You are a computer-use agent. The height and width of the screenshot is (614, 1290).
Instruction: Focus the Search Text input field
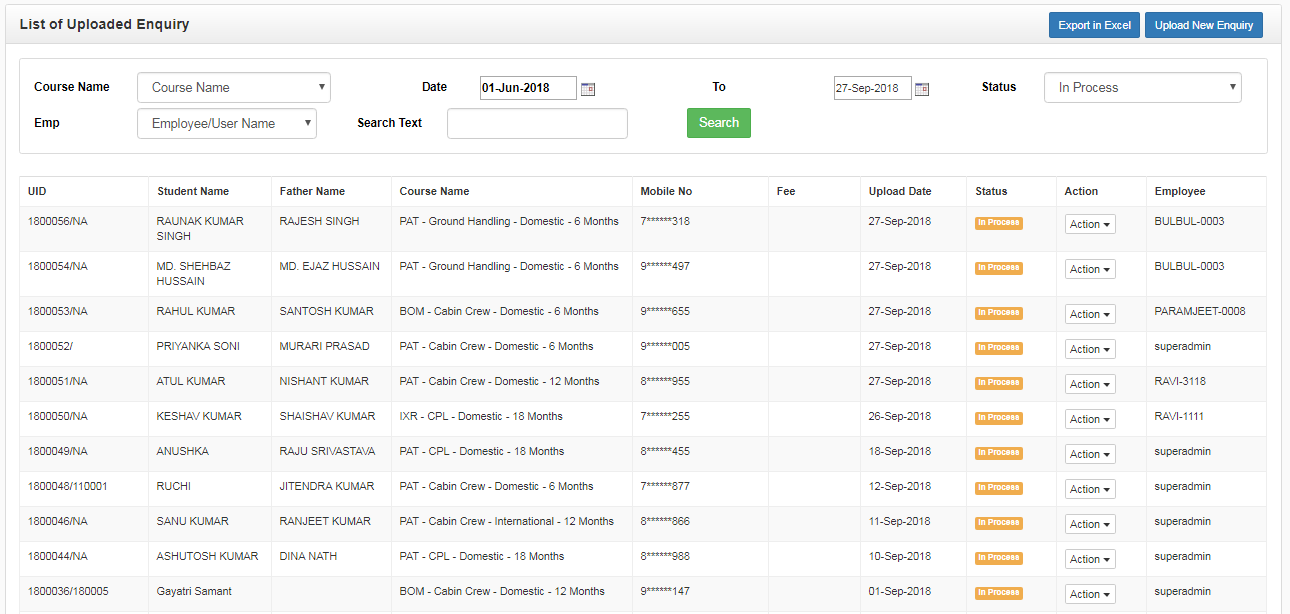pos(537,123)
